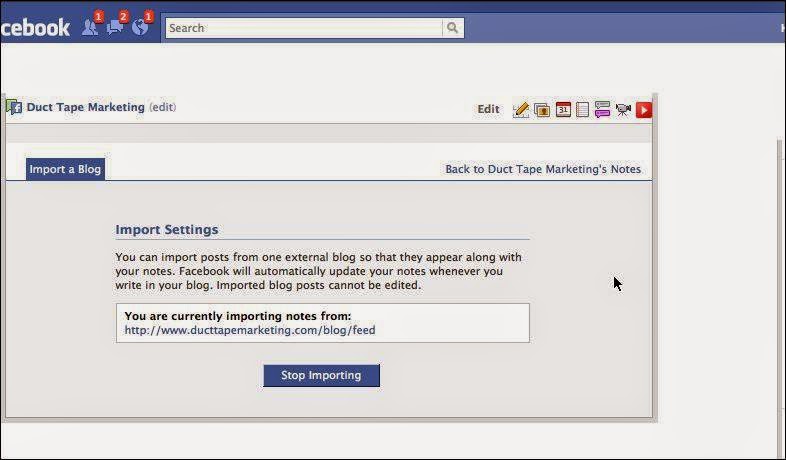This screenshot has width=786, height=460.
Task: Click the Duct Tape Marketing page icon
Action: [x=14, y=107]
